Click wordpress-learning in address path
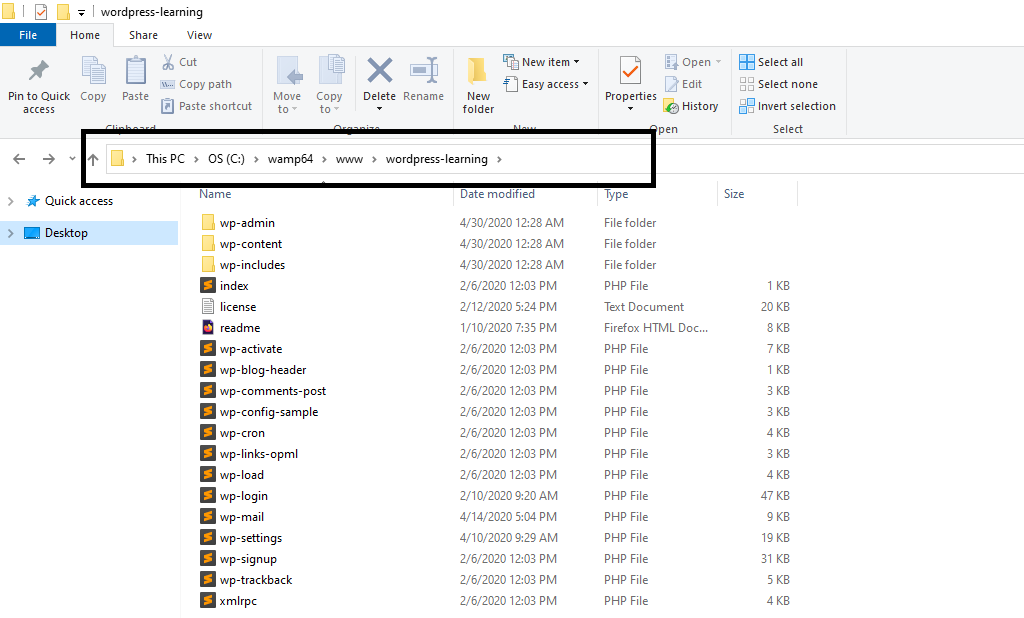Image resolution: width=1024 pixels, height=618 pixels. click(x=436, y=159)
